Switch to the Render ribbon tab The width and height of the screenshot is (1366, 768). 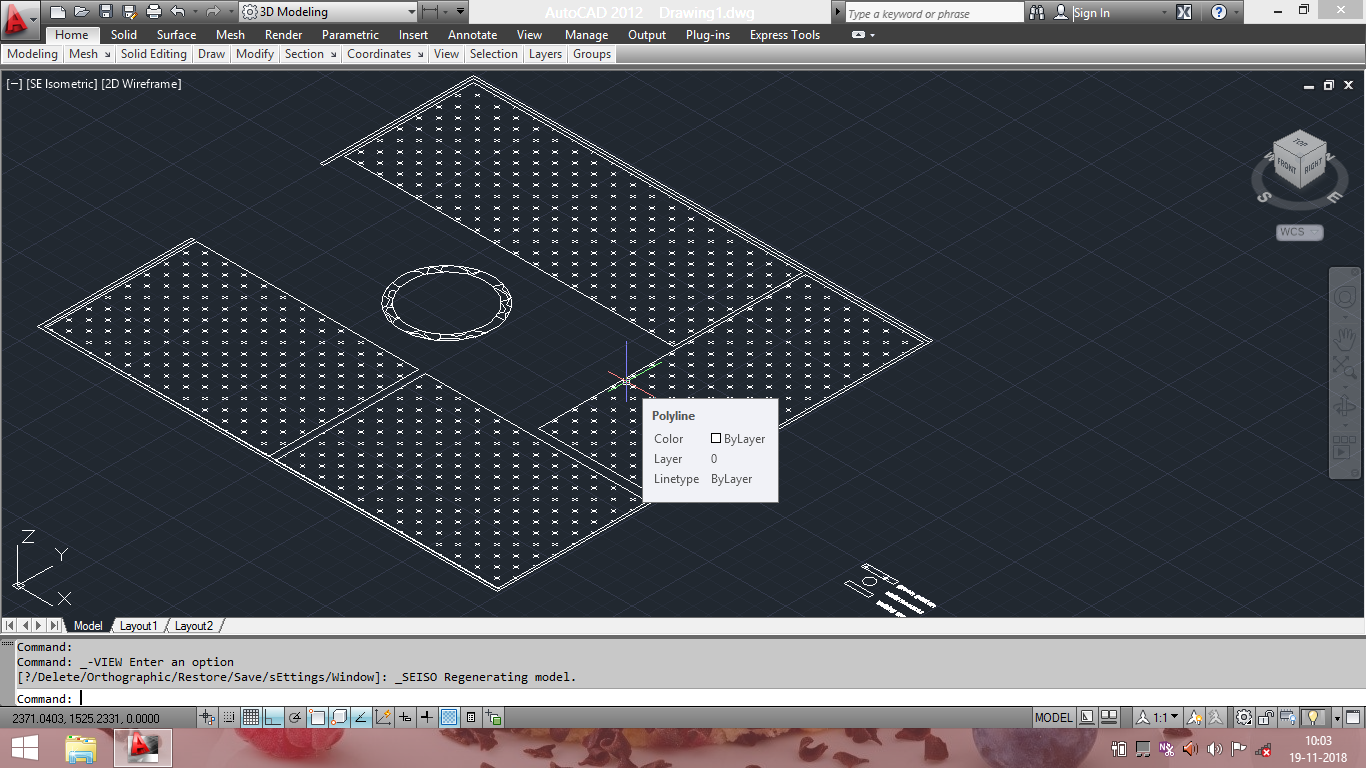tap(283, 35)
